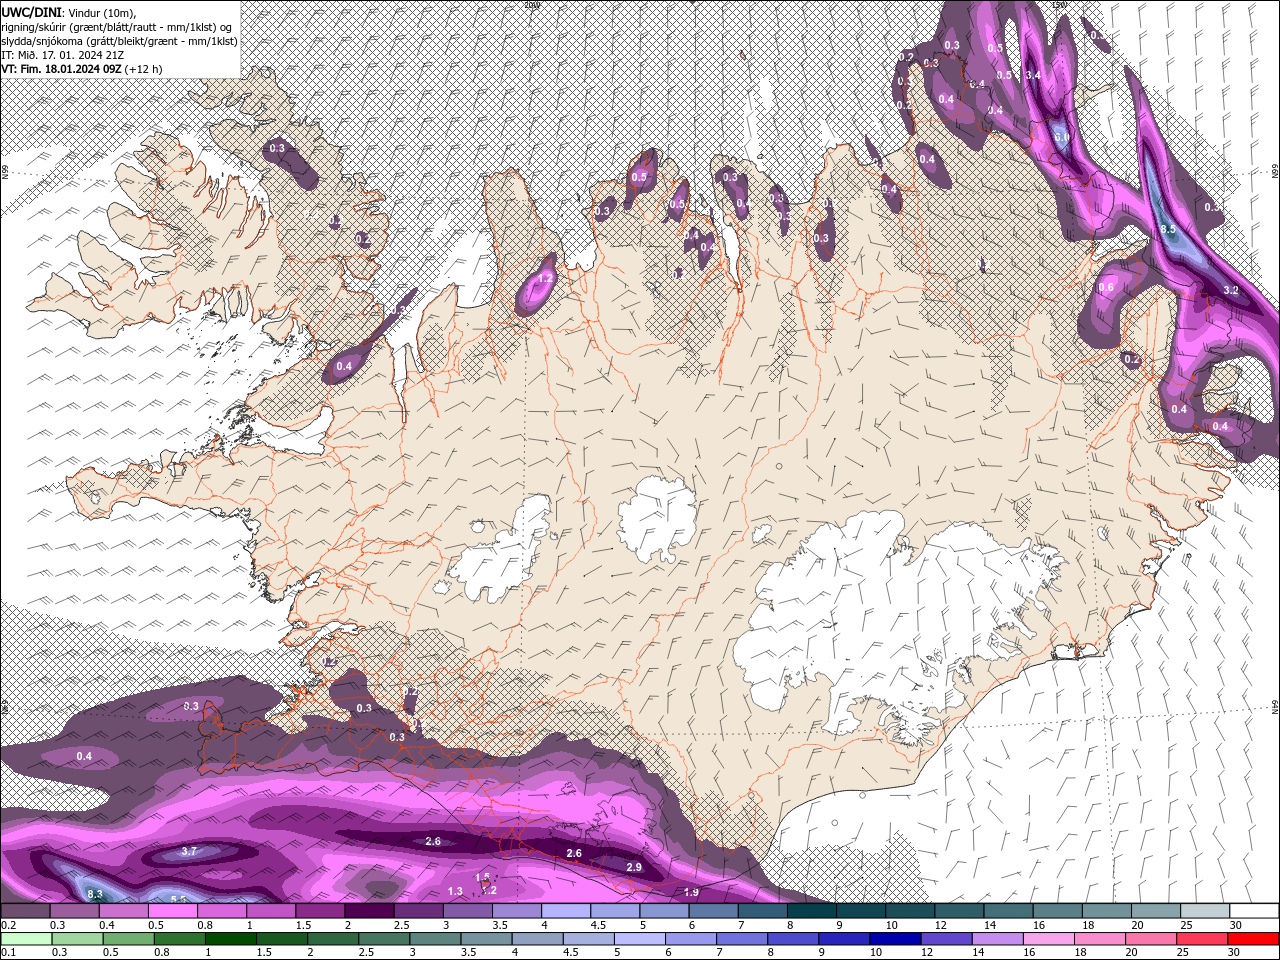Click the 'slydda/snjókoma (grátt/bleikt/grænt' legend line

pos(119,40)
